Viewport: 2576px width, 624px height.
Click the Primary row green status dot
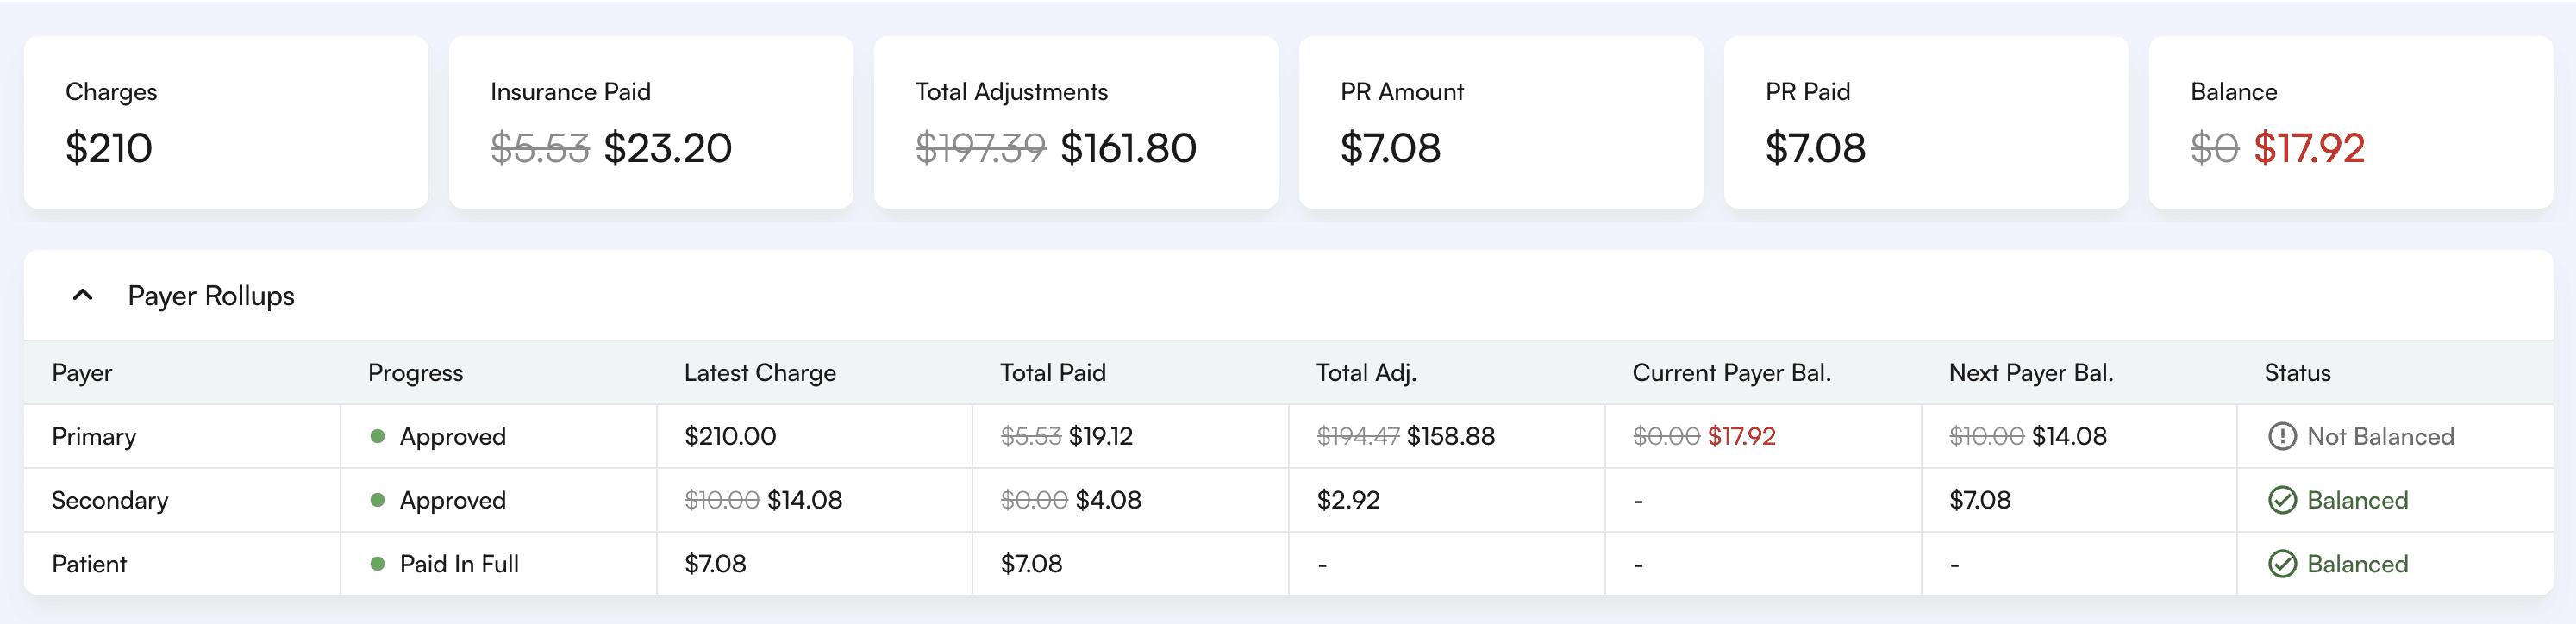tap(377, 436)
